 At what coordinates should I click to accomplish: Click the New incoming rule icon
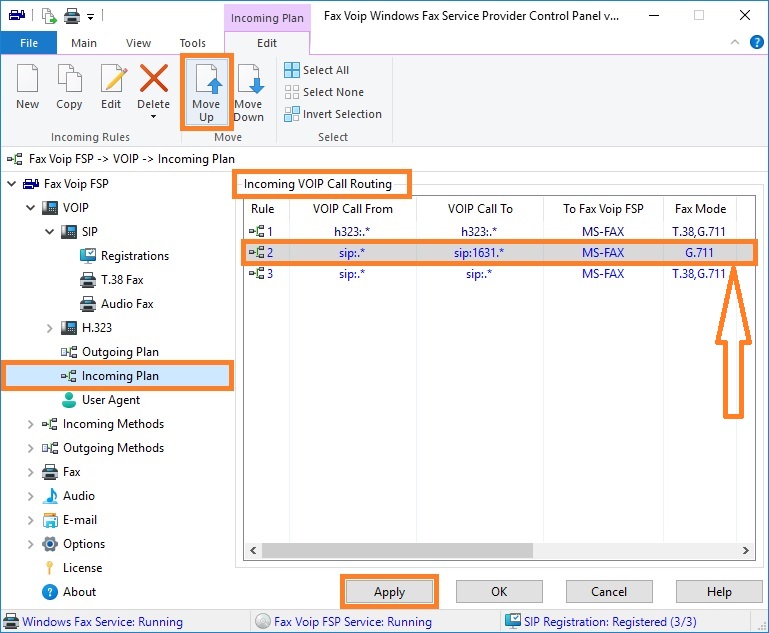pos(27,78)
